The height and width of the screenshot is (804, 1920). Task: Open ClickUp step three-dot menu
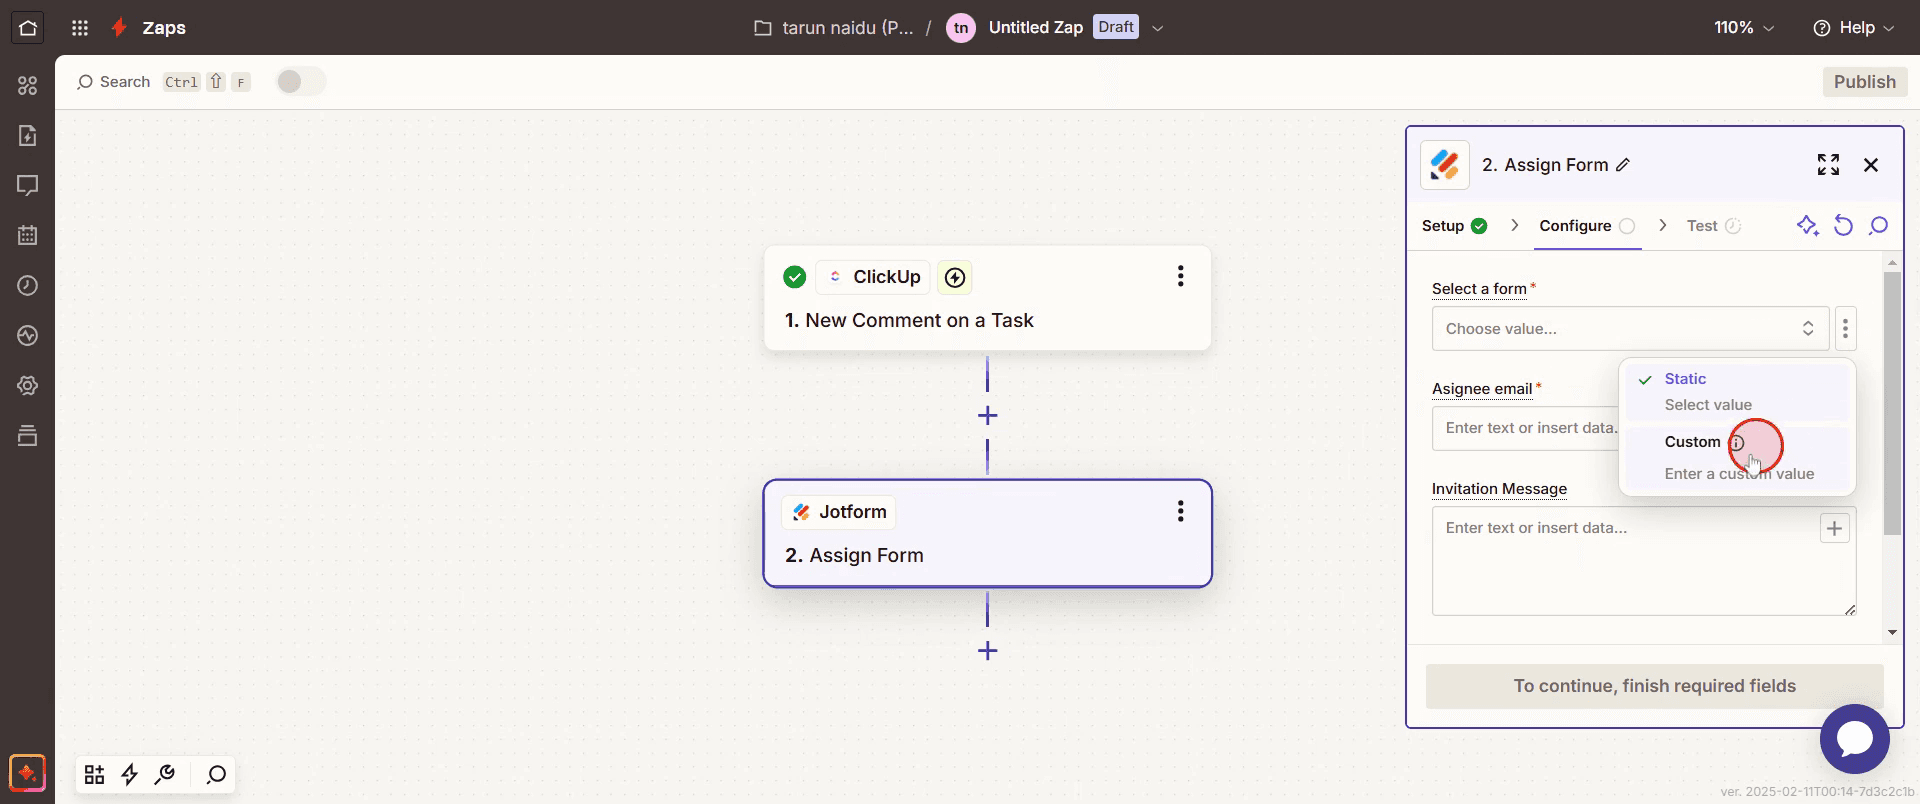click(1181, 277)
